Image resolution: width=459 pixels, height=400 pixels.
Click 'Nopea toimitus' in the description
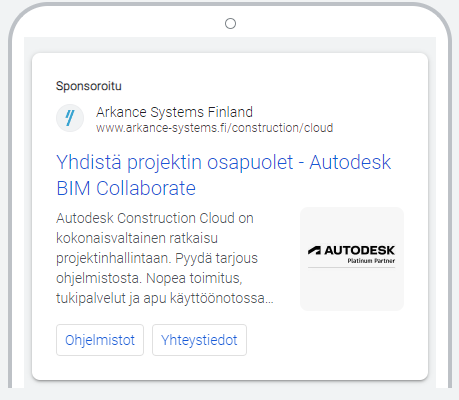click(x=194, y=278)
